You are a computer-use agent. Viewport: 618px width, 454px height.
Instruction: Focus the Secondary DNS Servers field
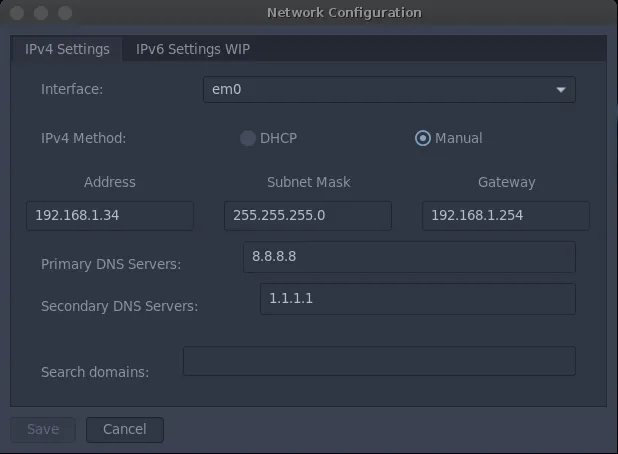click(418, 299)
